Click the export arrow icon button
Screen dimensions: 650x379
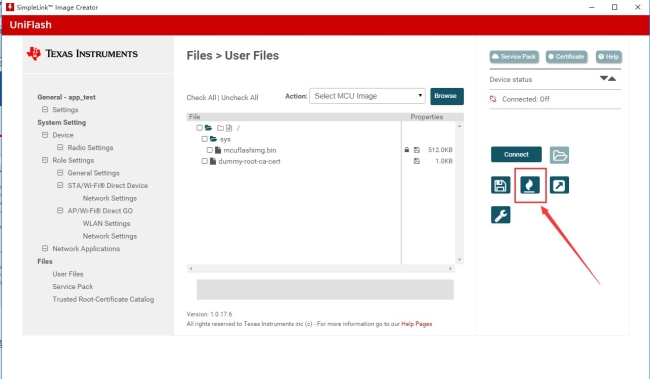tap(559, 185)
